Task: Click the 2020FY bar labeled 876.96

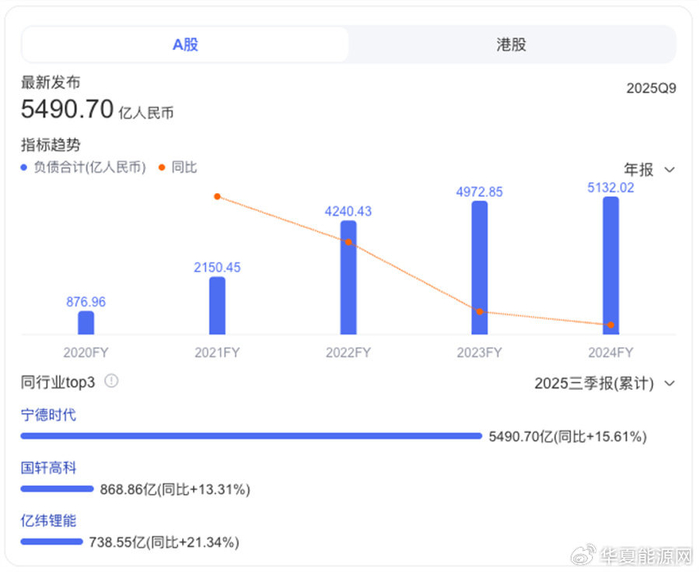Action: [x=86, y=322]
